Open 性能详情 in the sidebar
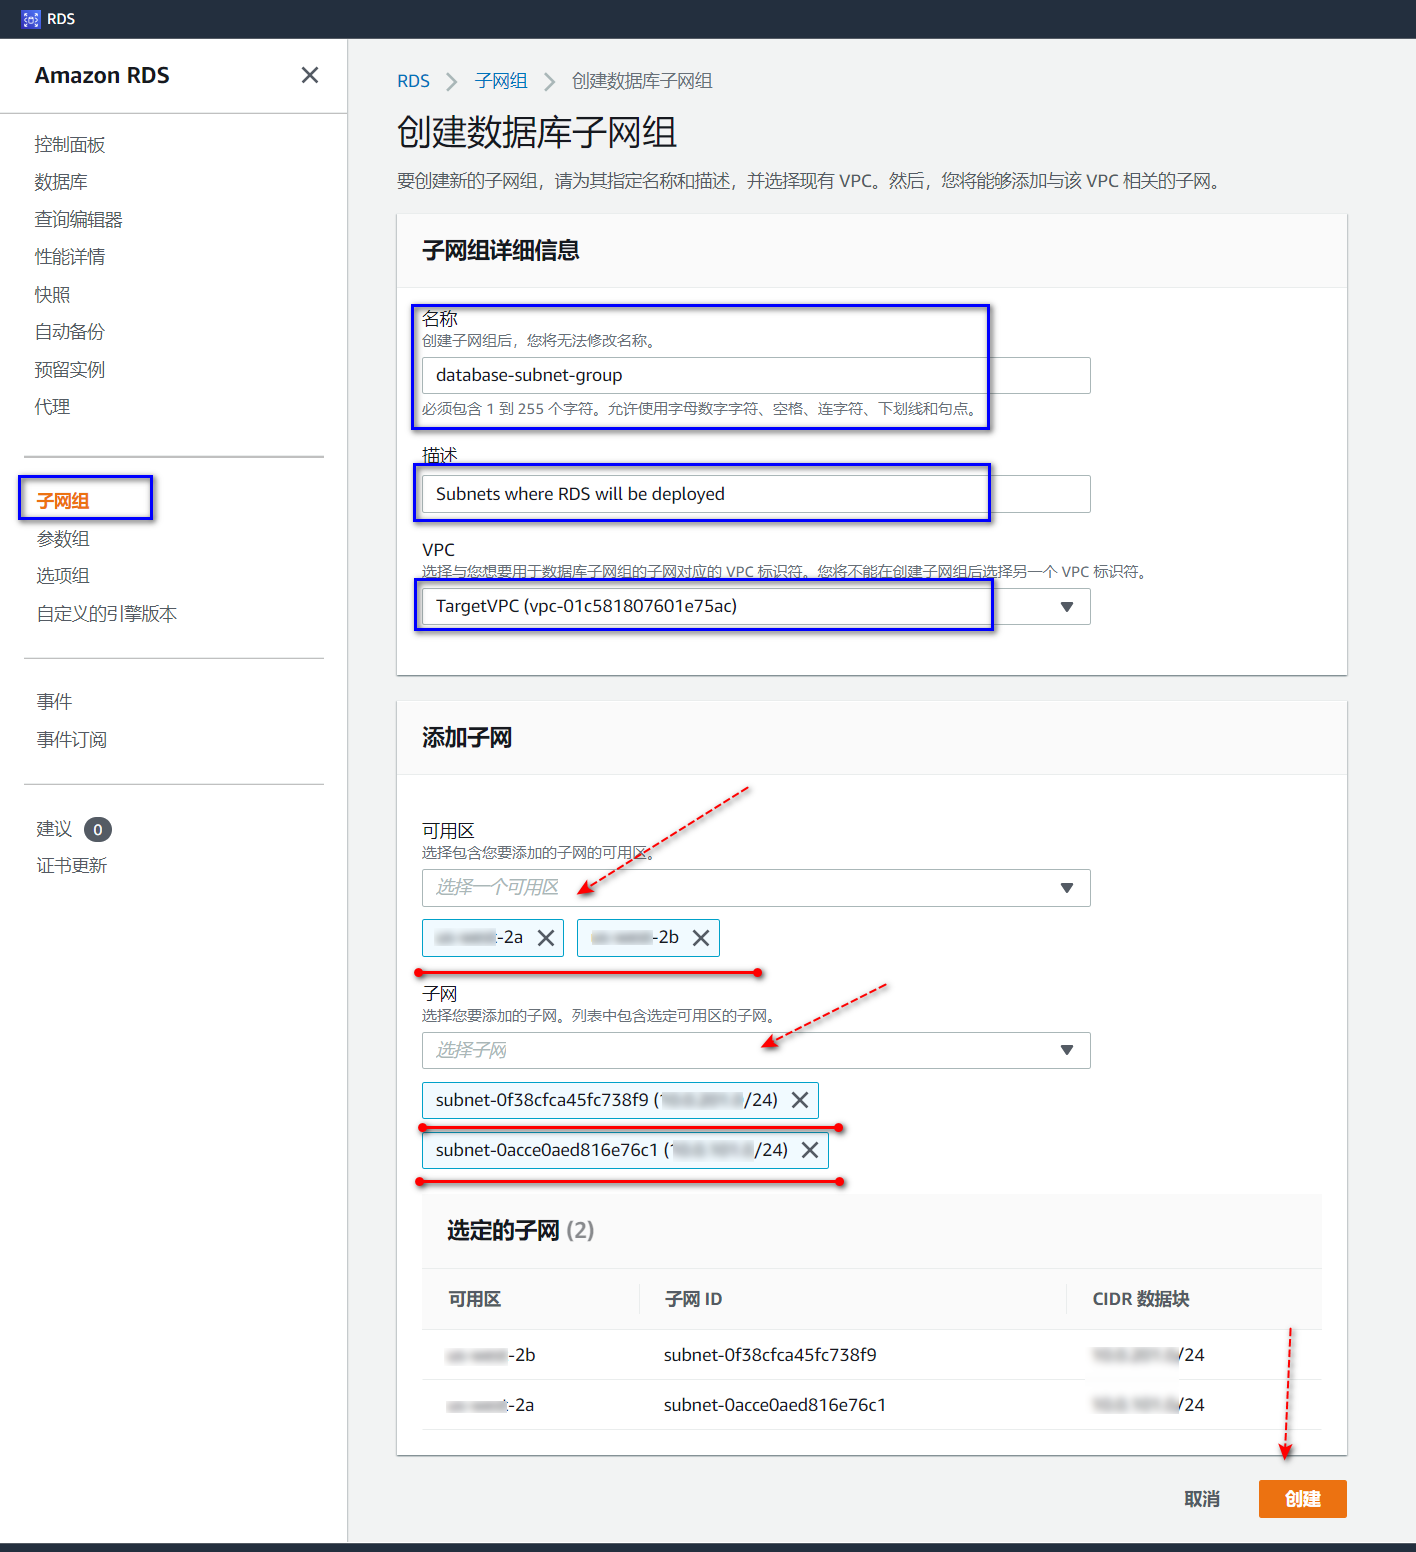This screenshot has width=1416, height=1552. (x=70, y=257)
